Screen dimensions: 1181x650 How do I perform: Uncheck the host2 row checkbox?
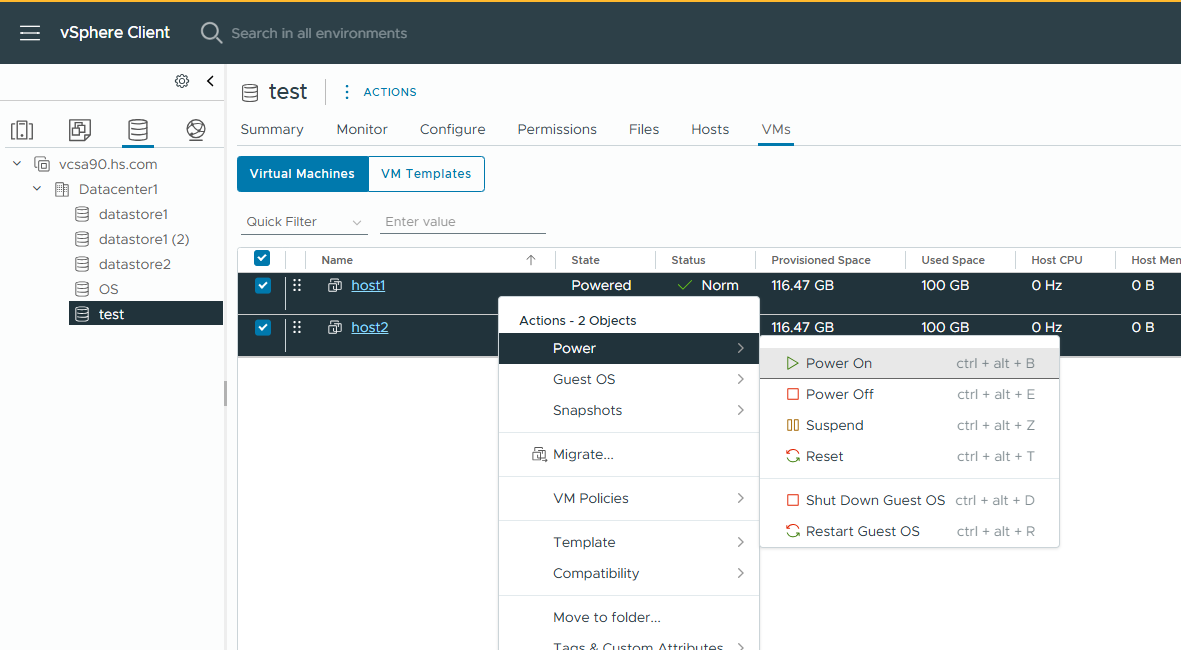262,328
